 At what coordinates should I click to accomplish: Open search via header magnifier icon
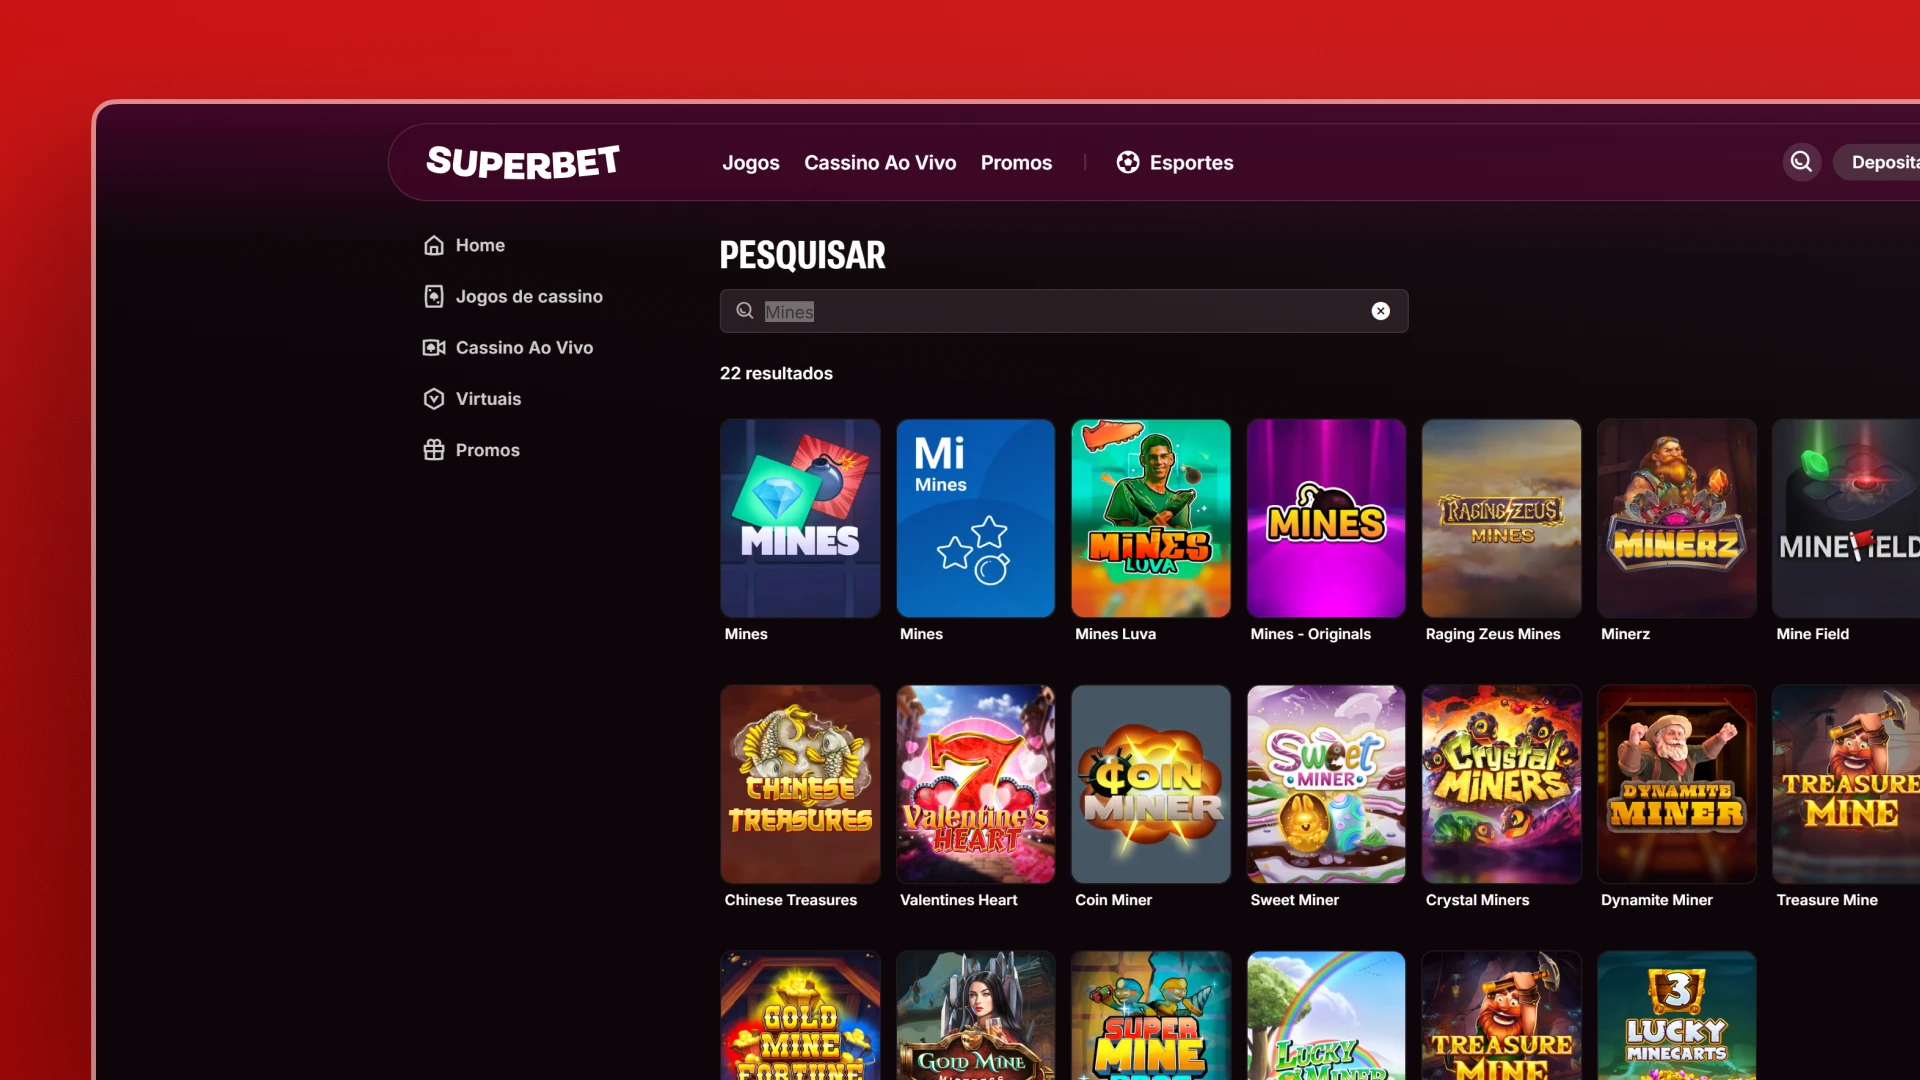[1801, 162]
